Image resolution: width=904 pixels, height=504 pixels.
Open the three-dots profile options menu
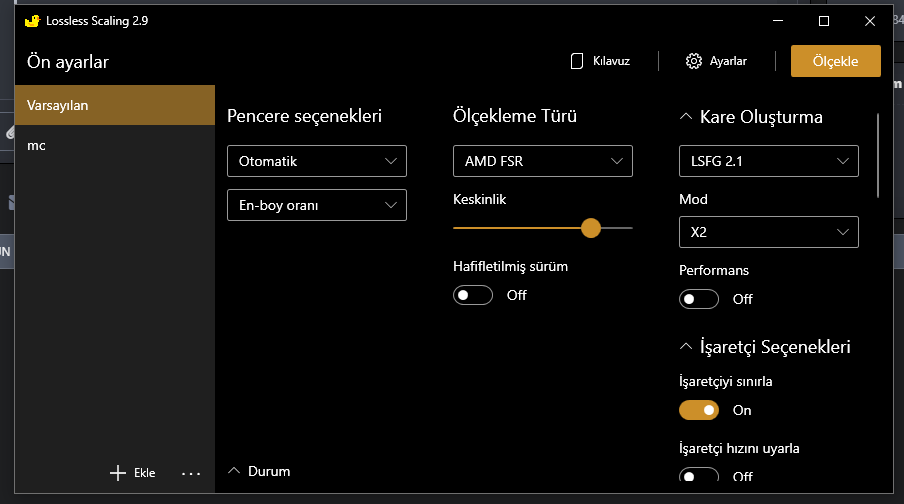[x=191, y=473]
